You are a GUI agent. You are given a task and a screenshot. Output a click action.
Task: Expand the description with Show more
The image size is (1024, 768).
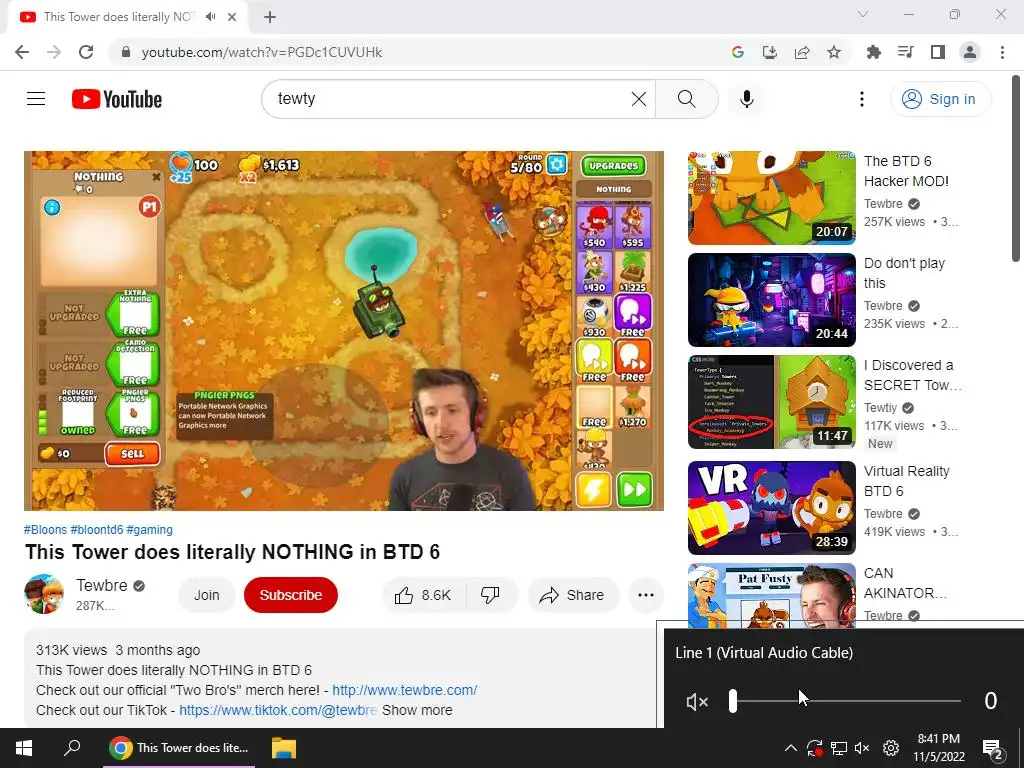[417, 710]
